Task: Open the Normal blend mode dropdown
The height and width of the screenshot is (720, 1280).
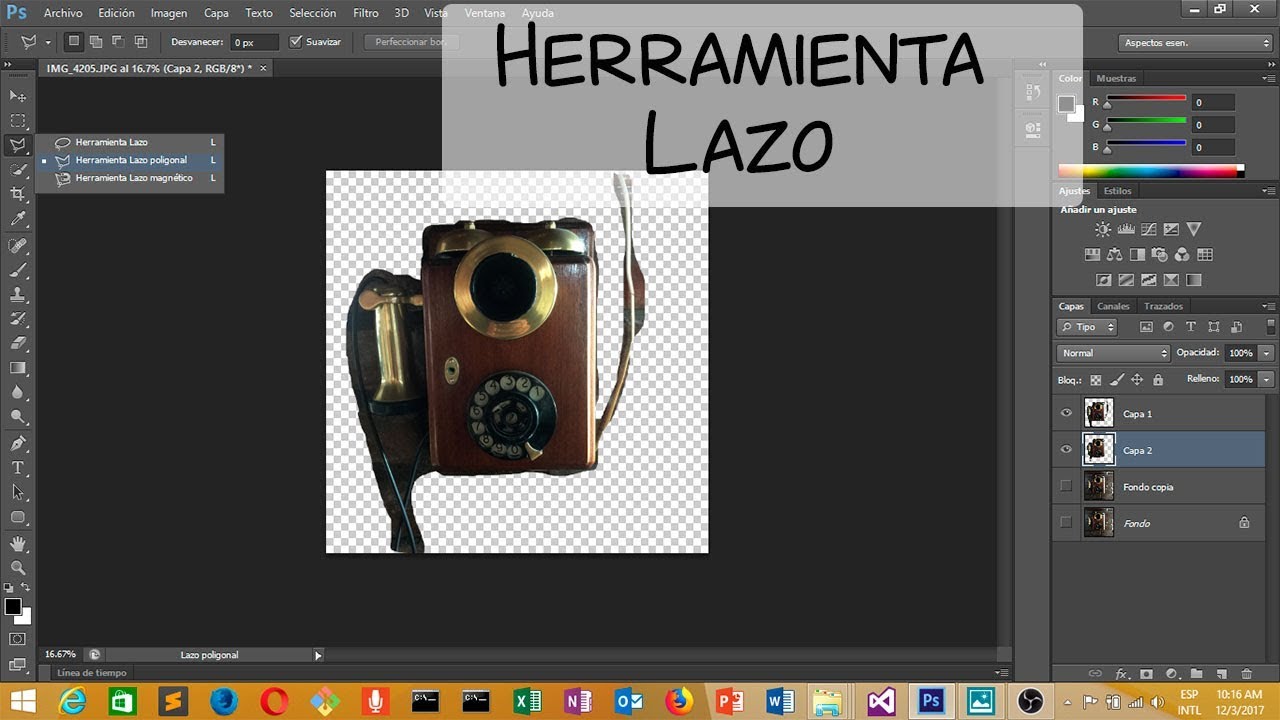Action: click(1113, 353)
